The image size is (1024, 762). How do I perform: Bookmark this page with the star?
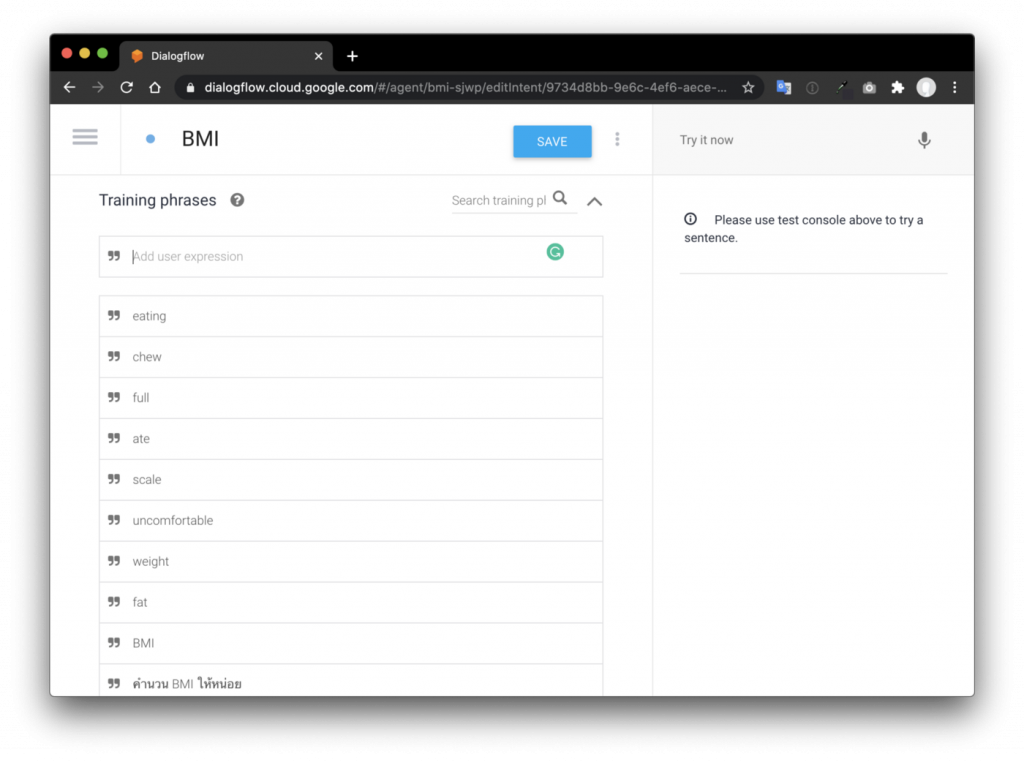[748, 87]
